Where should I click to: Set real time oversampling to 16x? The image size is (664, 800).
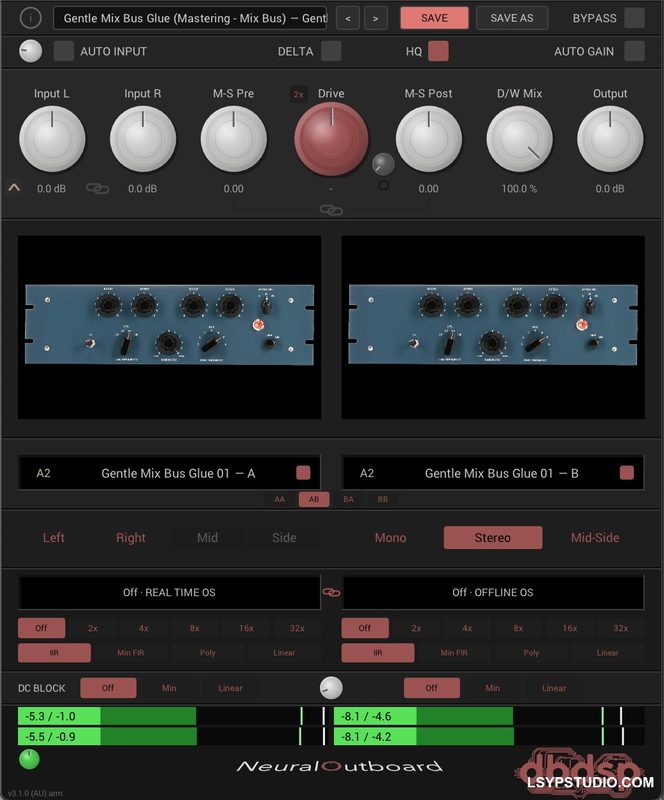pos(246,628)
